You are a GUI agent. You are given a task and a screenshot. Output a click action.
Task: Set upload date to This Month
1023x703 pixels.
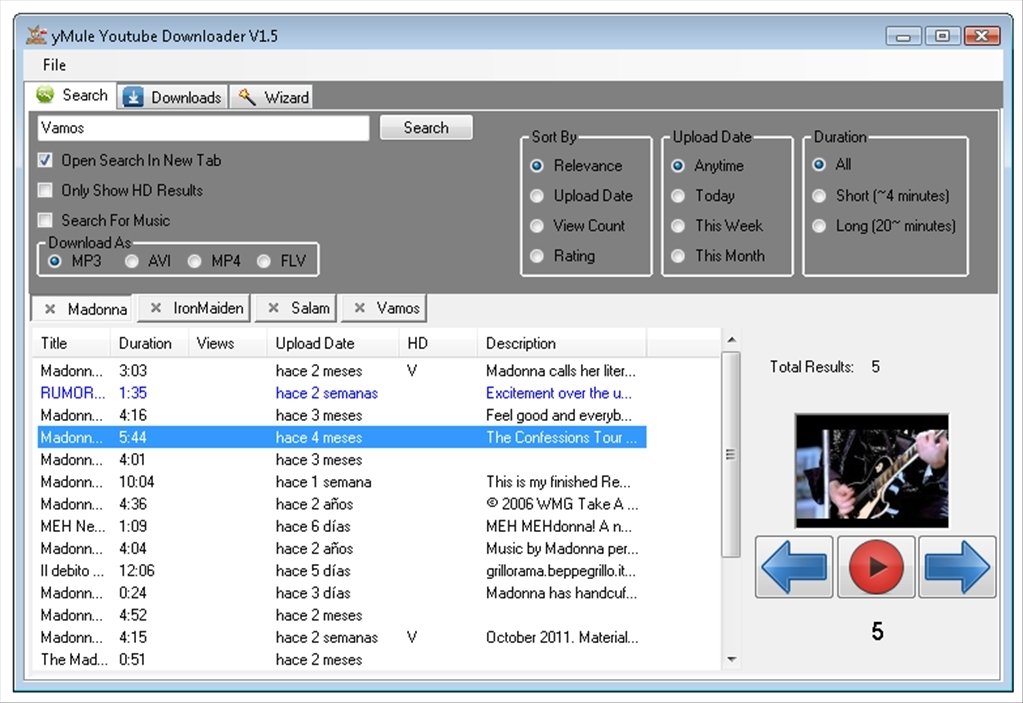678,256
